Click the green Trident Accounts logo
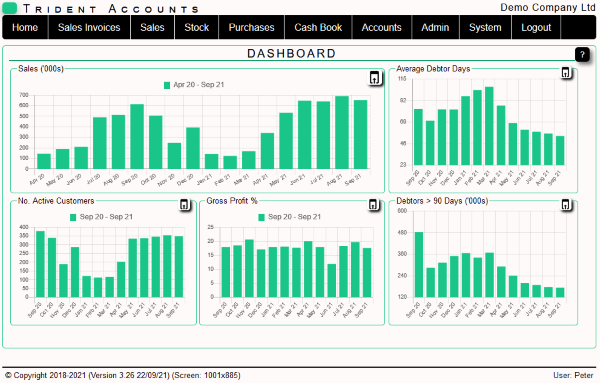Screen dimensions: 600x383 (10, 8)
